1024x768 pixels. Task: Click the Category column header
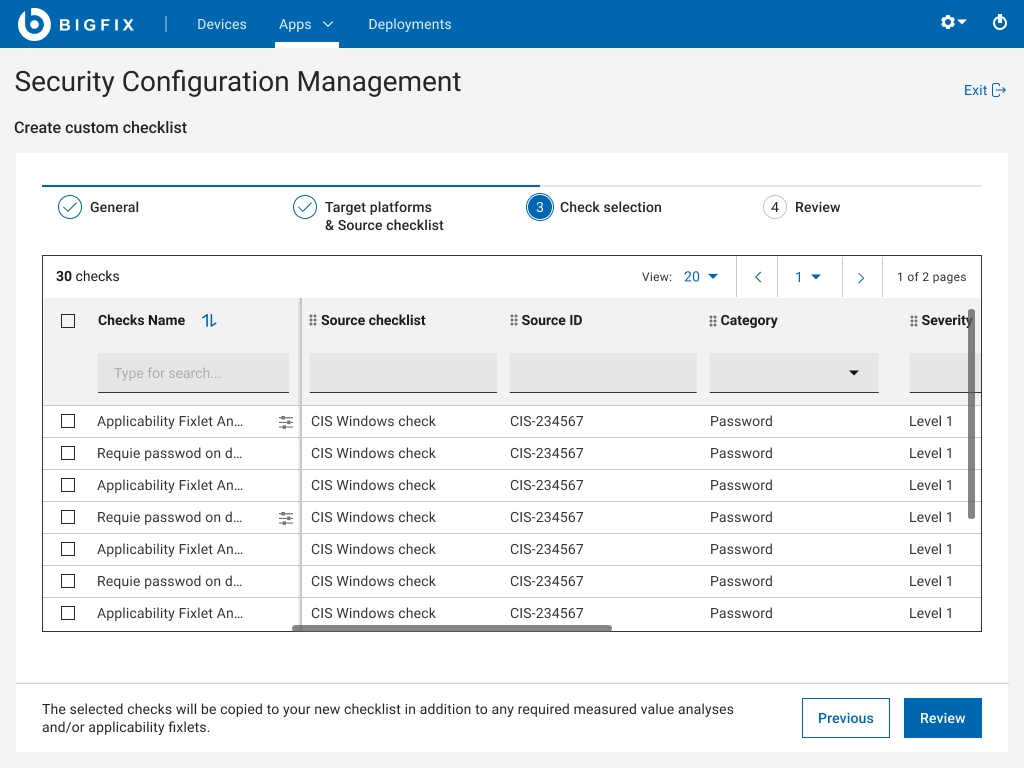748,321
